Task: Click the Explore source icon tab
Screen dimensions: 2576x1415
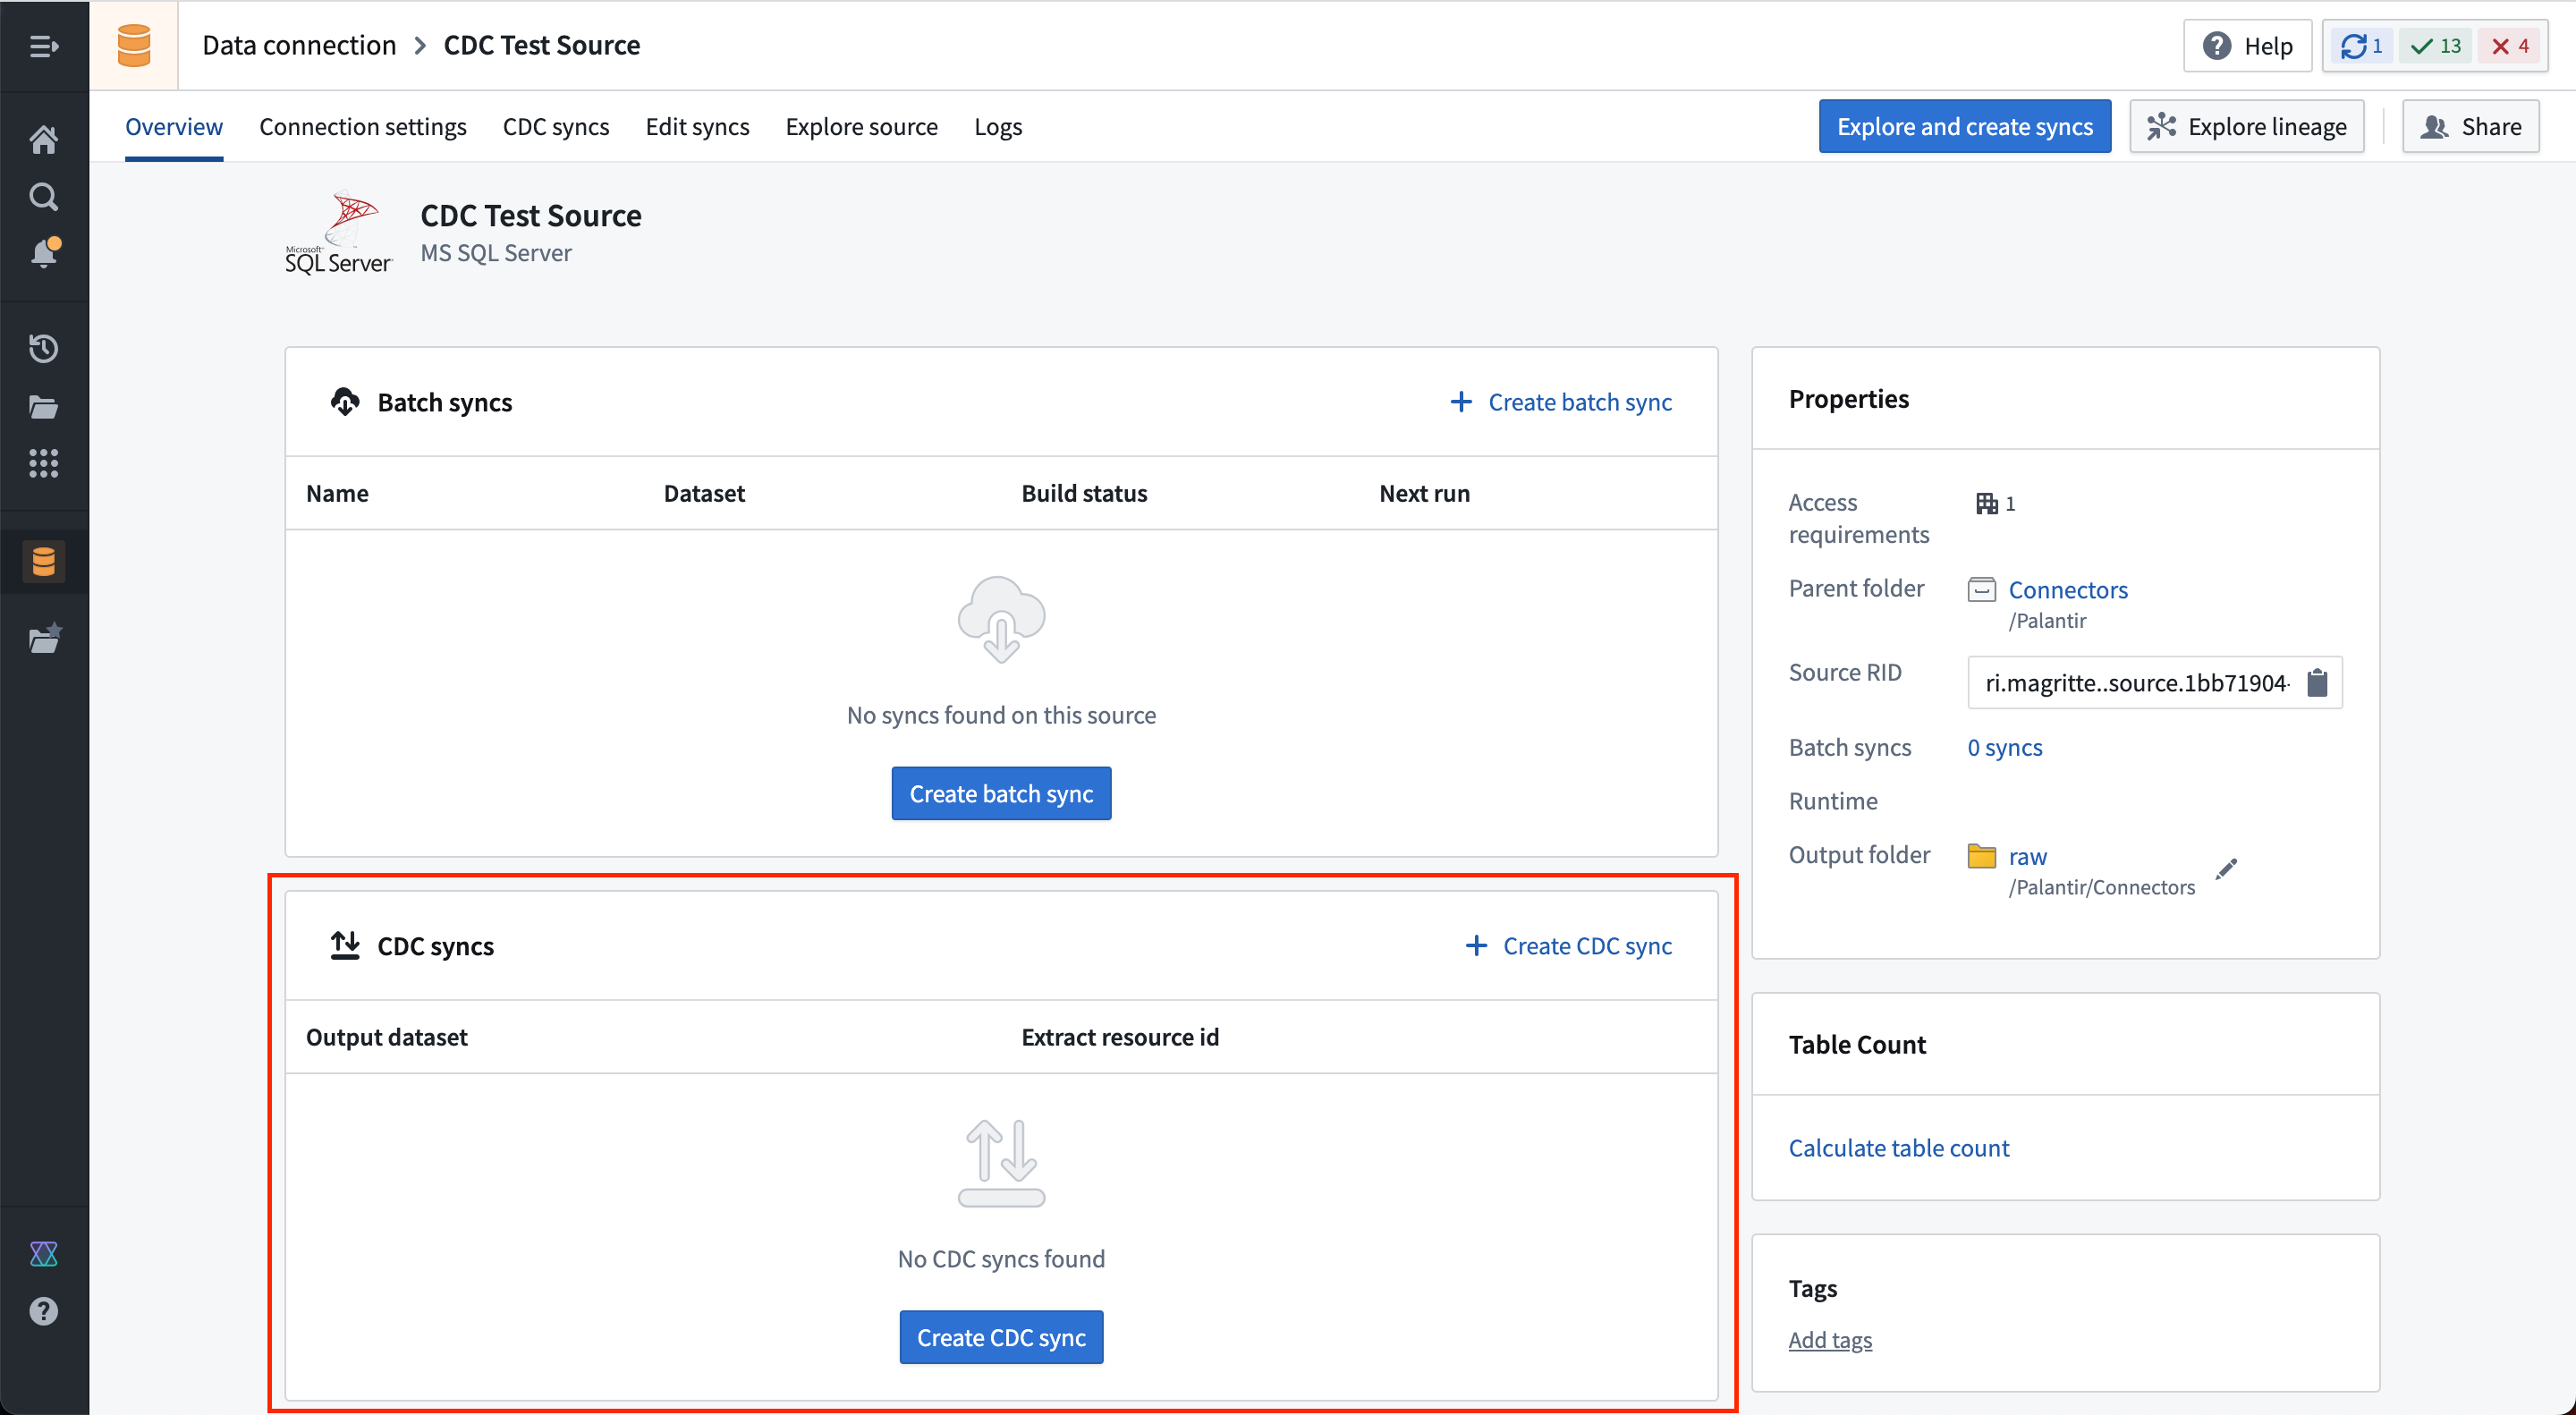Action: coord(860,125)
